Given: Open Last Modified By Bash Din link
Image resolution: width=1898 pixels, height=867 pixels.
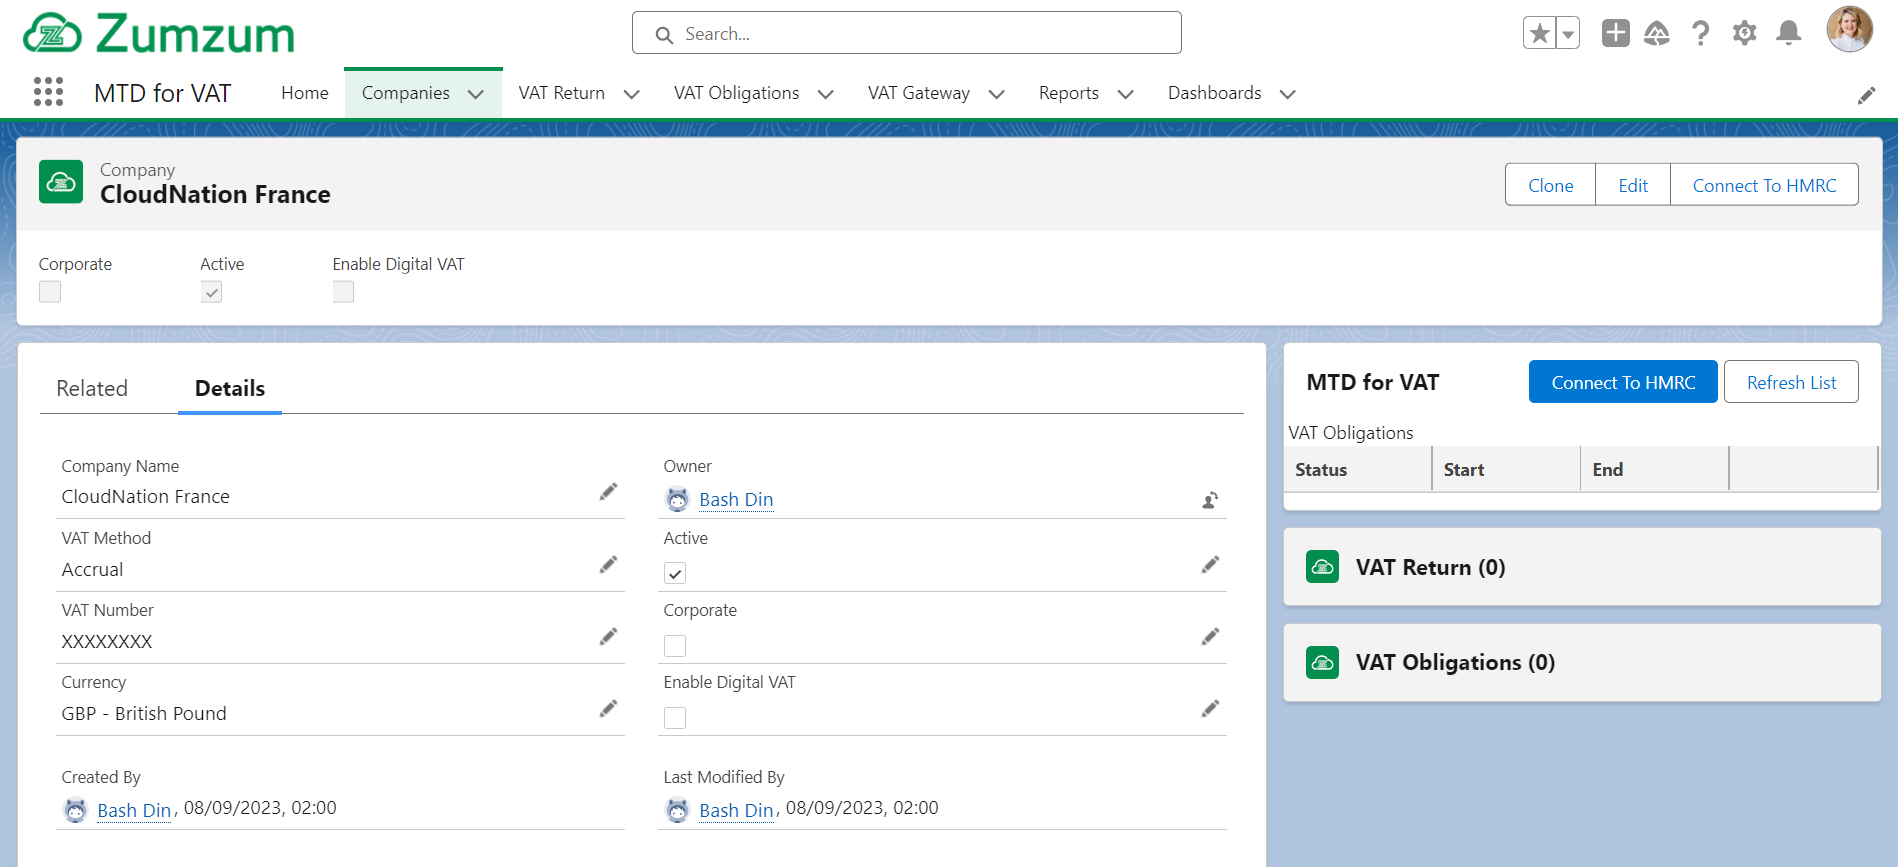Looking at the screenshot, I should [x=736, y=810].
